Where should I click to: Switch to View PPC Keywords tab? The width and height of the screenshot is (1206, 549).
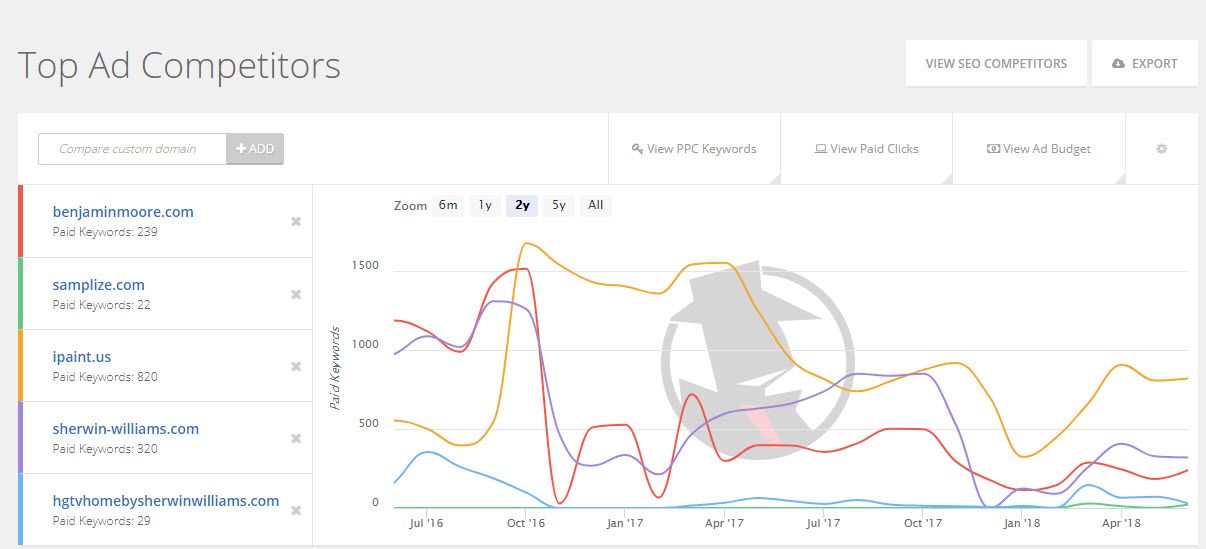694,149
